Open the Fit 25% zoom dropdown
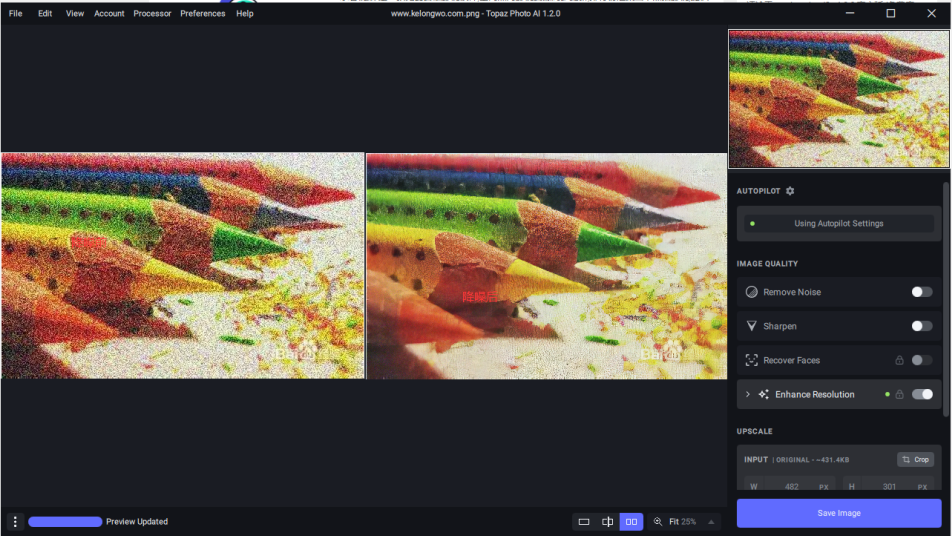The image size is (952, 536). [711, 522]
